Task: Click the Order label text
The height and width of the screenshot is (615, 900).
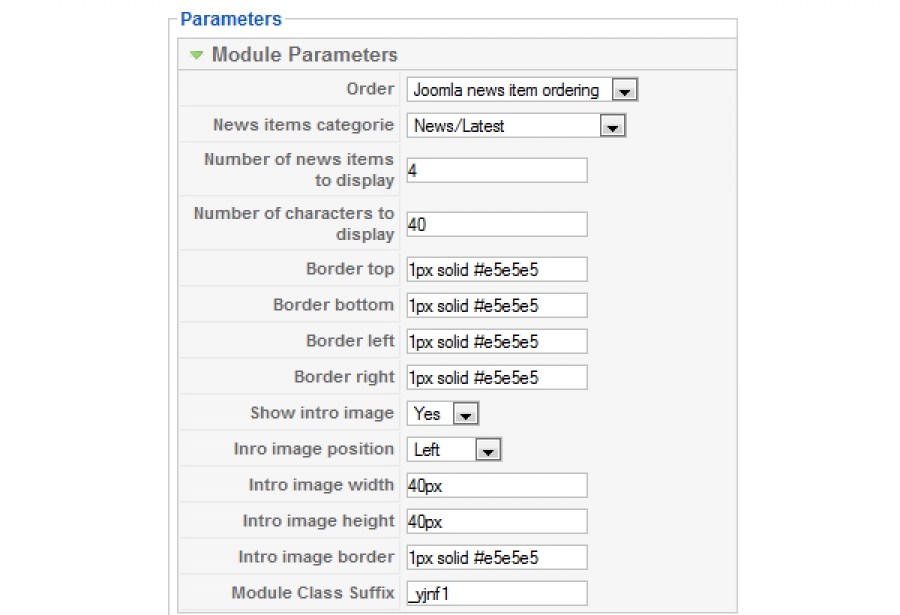Action: (370, 89)
